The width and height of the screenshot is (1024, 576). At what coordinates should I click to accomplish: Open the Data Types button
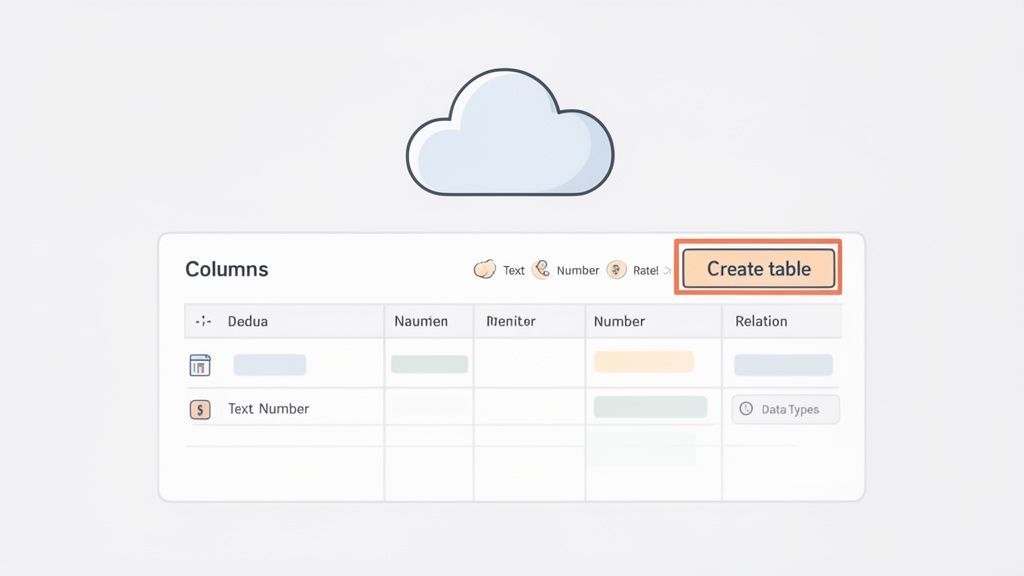(x=785, y=409)
